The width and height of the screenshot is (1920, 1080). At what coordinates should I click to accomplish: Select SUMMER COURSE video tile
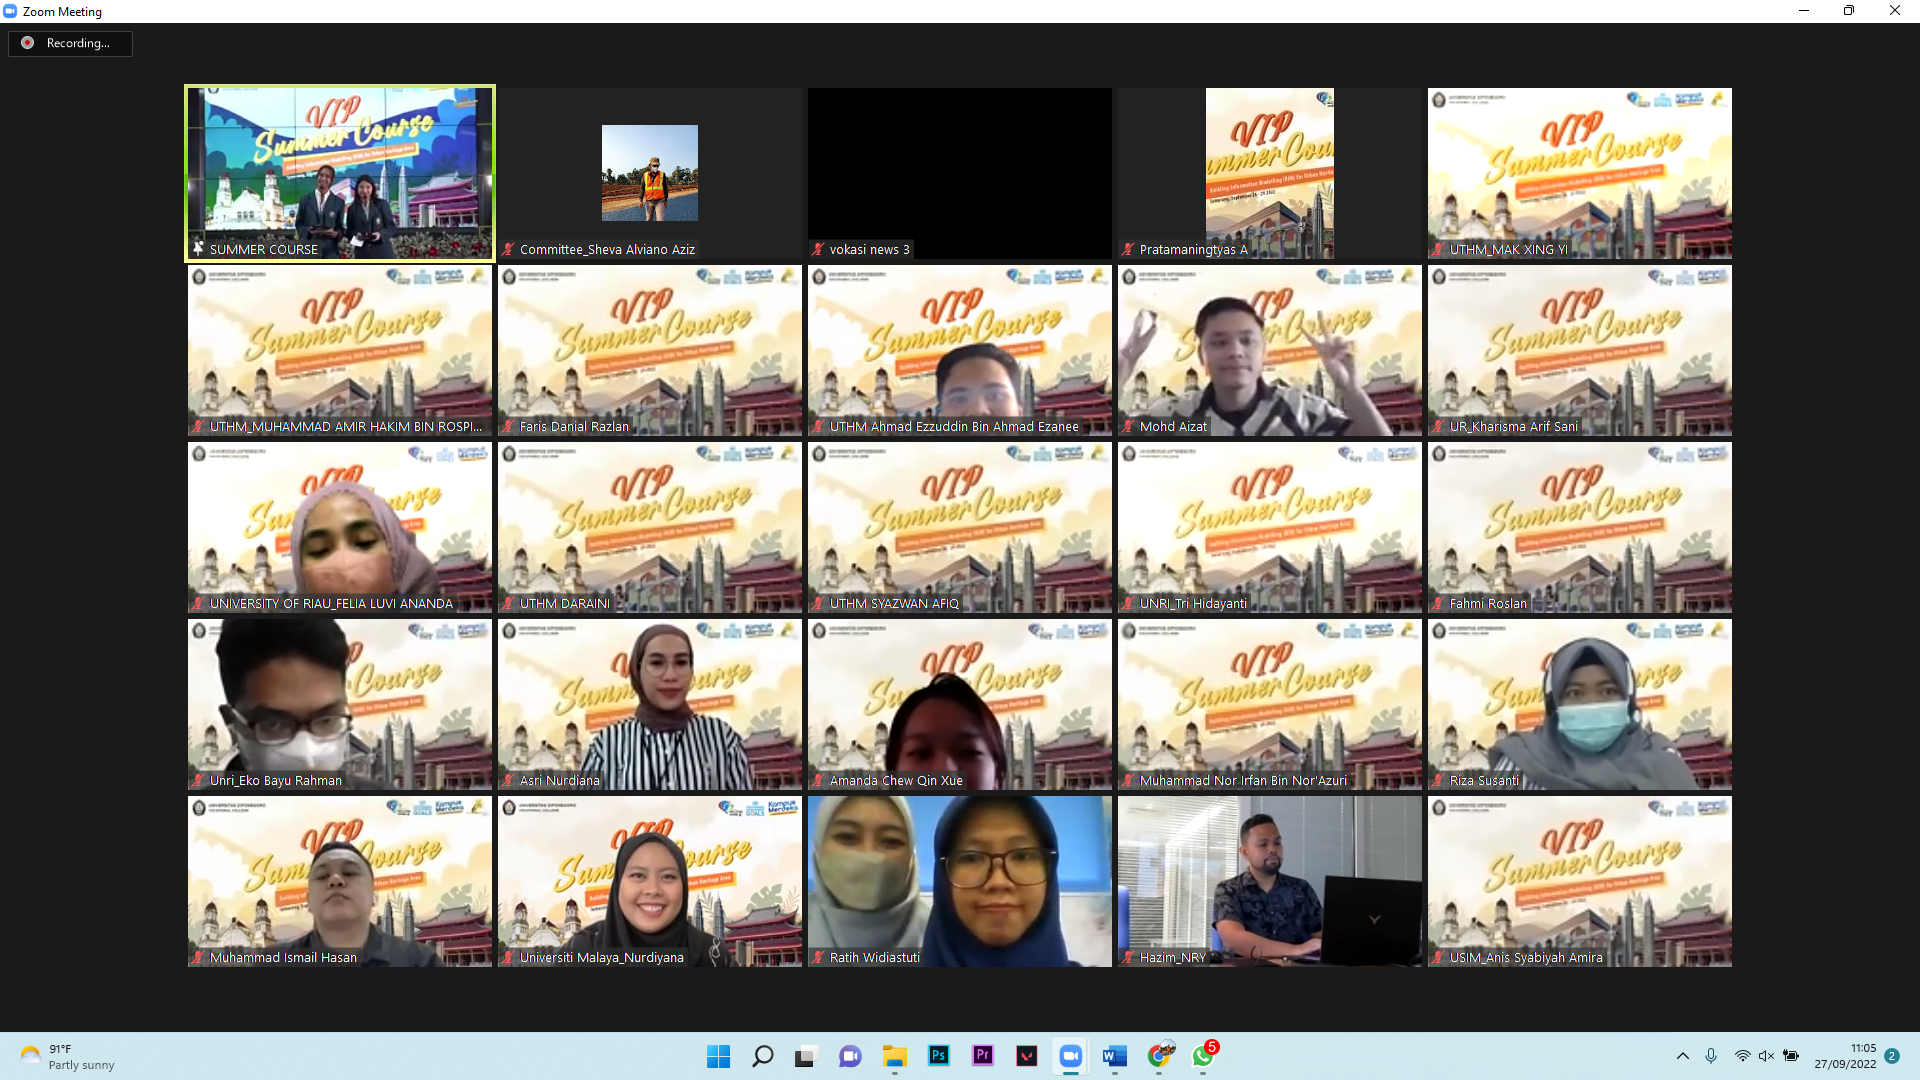tap(340, 173)
